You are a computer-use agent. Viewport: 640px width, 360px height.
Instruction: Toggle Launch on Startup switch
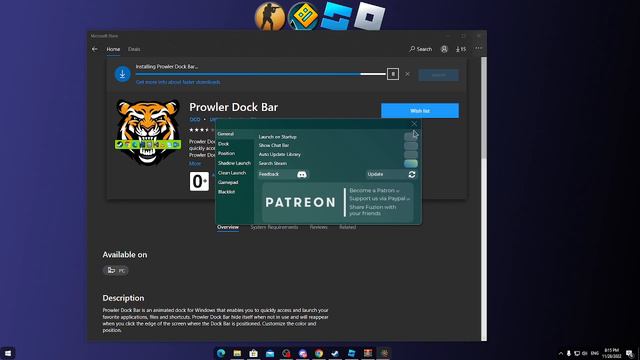pyautogui.click(x=411, y=137)
